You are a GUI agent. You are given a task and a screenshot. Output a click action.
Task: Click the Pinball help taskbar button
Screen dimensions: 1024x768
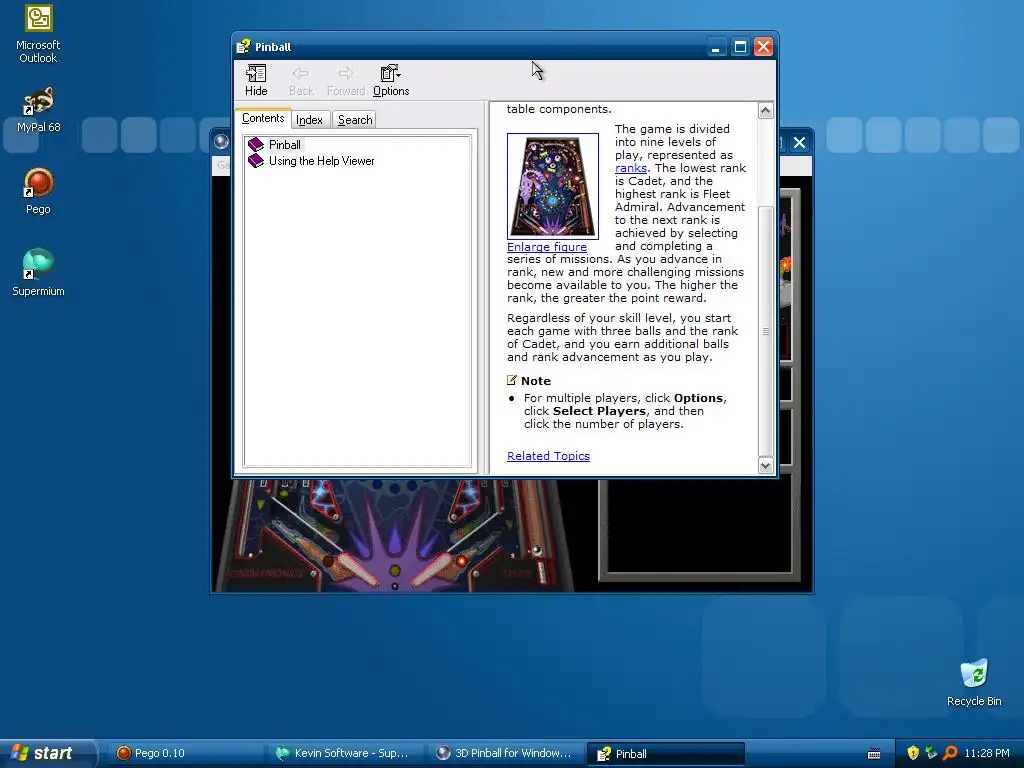point(665,754)
